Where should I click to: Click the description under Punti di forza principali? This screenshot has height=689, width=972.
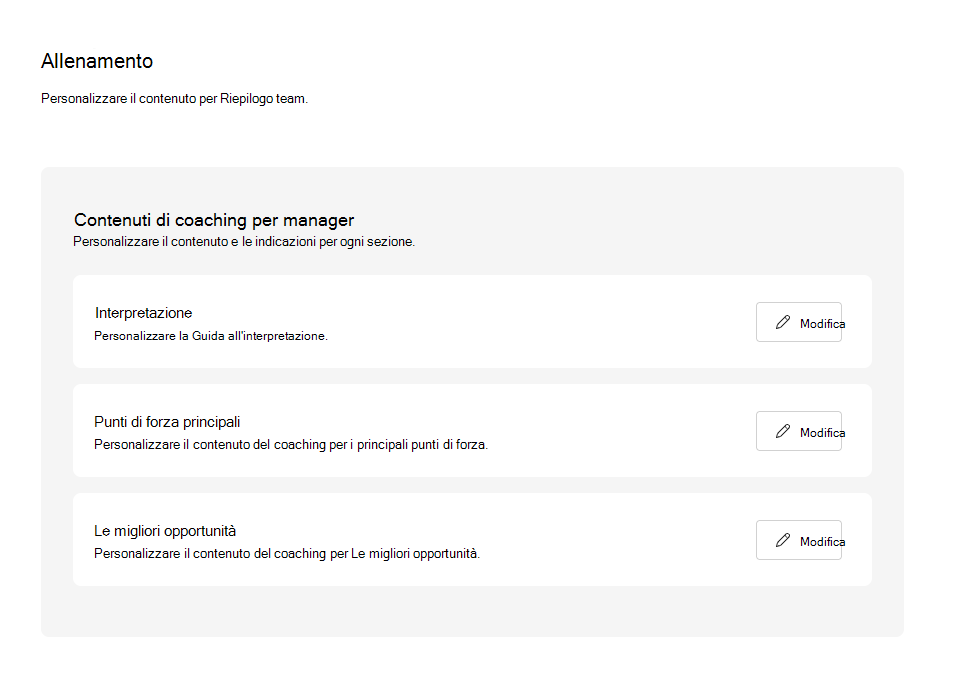[291, 445]
